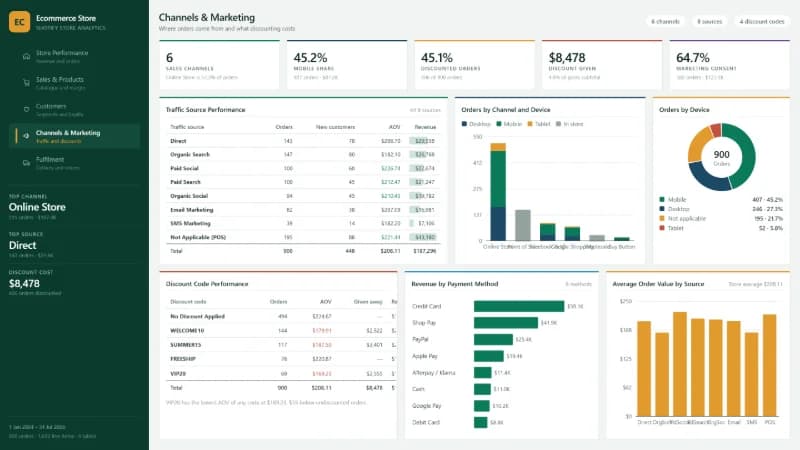
Task: Click the Traffic Source Performance title
Action: pos(206,110)
